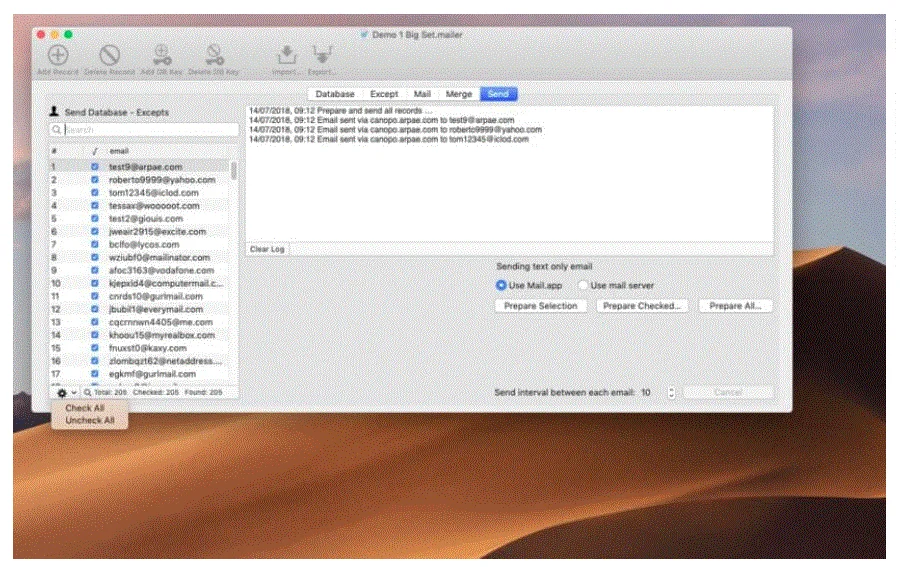
Task: Toggle the checkbox for wziubf0@mailinator.com
Action: tap(95, 257)
